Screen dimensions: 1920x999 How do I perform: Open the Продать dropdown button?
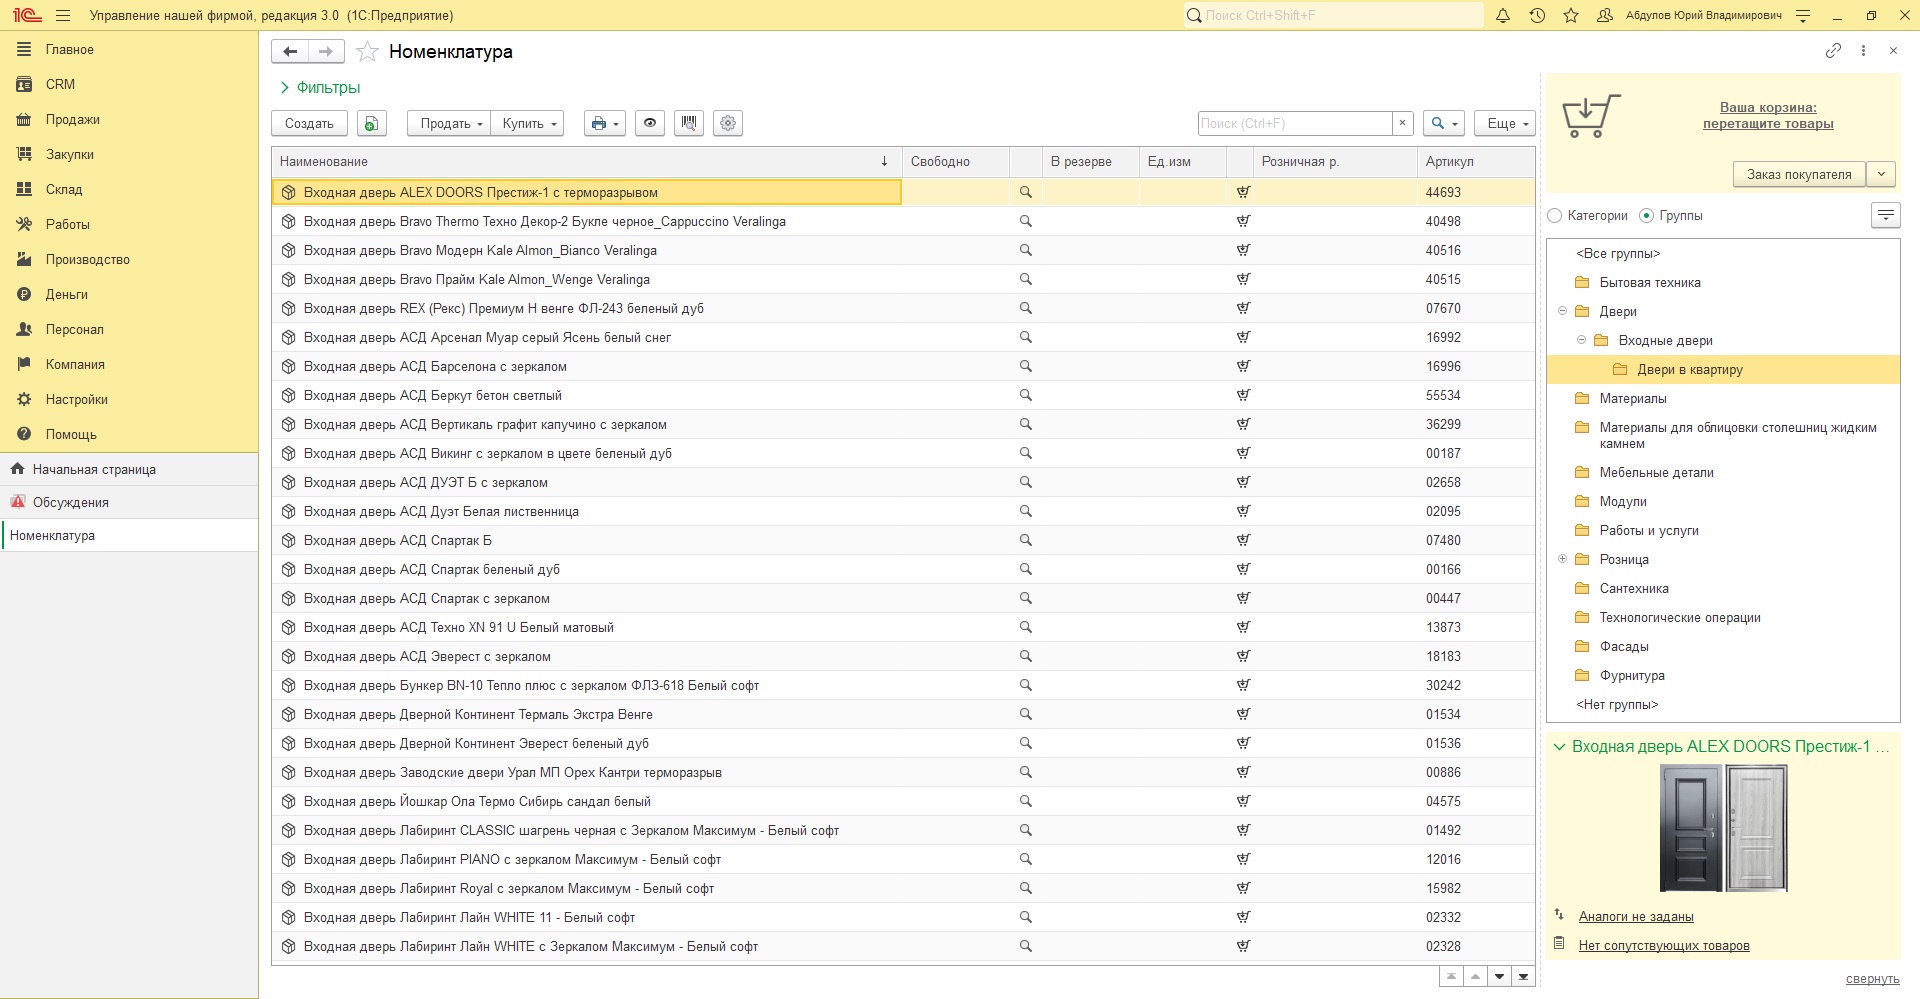[449, 123]
